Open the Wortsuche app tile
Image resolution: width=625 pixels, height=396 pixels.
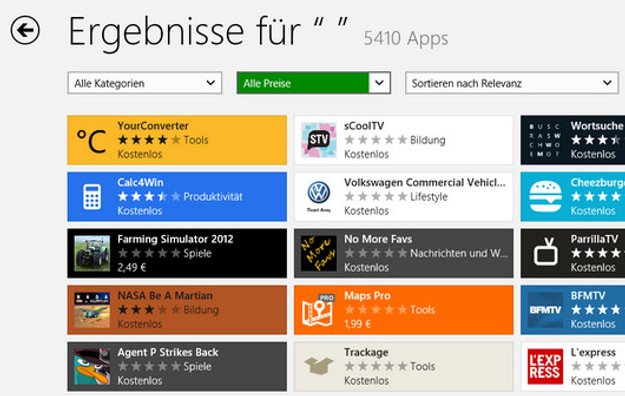(573, 140)
